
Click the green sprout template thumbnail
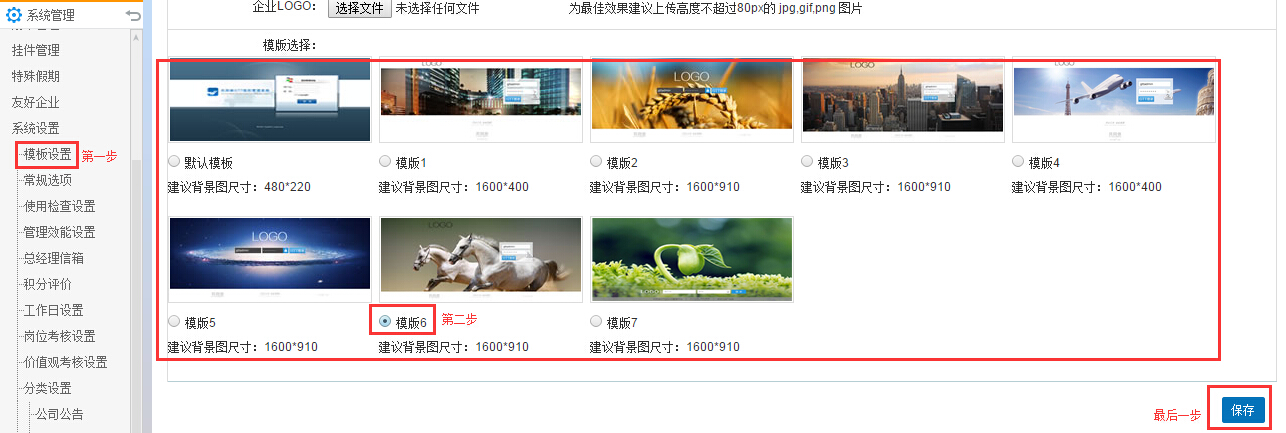[x=692, y=260]
